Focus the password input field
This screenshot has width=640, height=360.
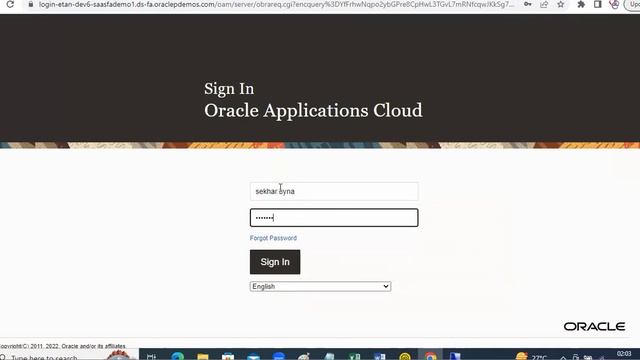point(334,218)
